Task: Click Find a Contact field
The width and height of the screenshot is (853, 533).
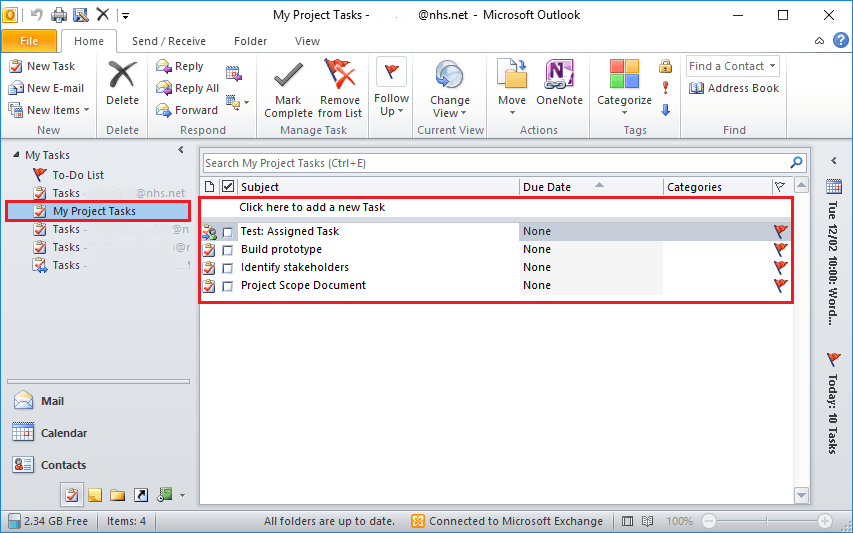Action: coord(732,66)
